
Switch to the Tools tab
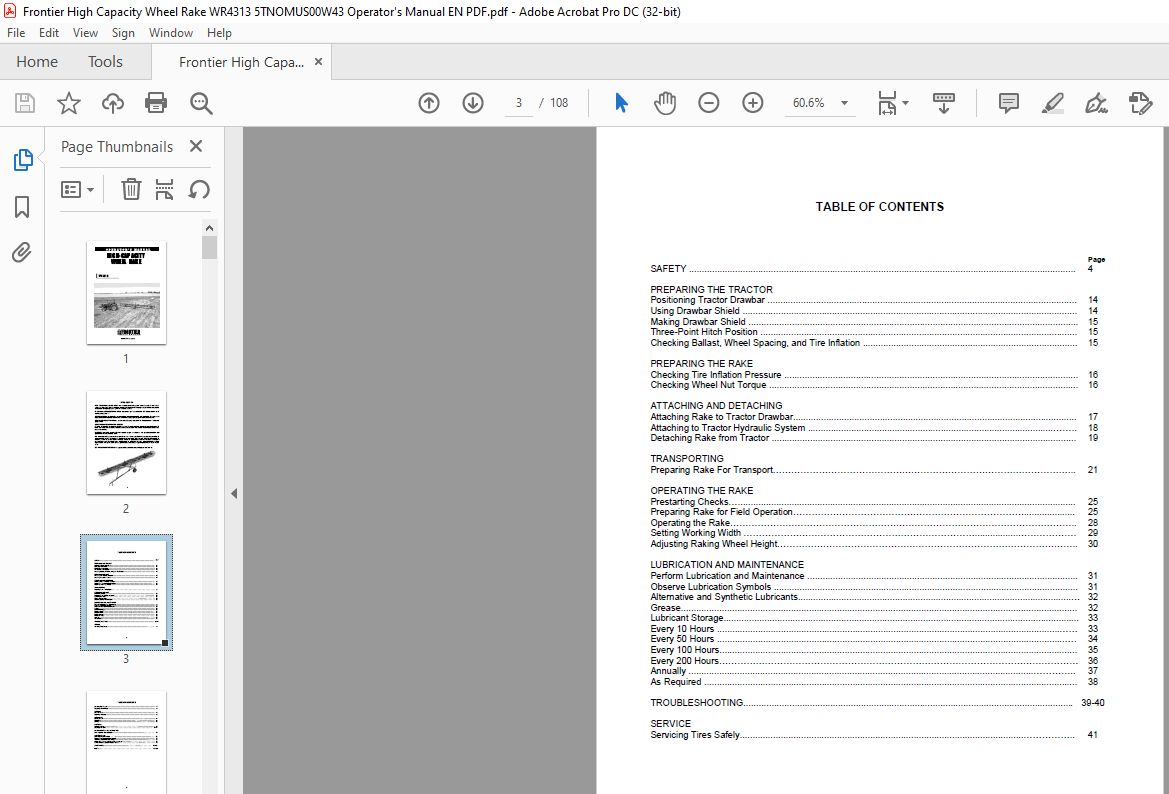105,62
